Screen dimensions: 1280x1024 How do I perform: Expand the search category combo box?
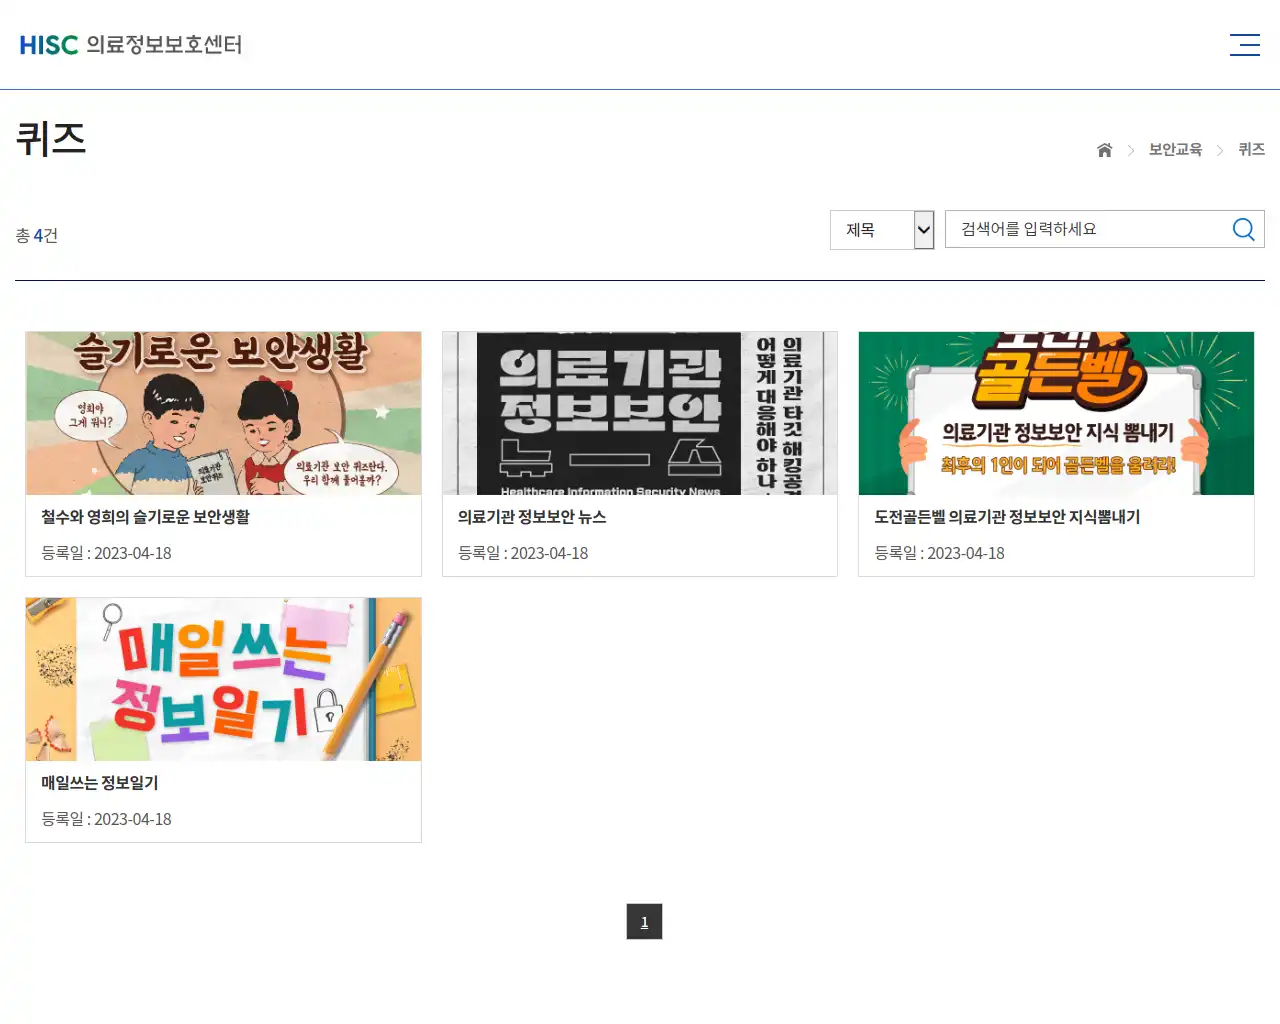(881, 229)
